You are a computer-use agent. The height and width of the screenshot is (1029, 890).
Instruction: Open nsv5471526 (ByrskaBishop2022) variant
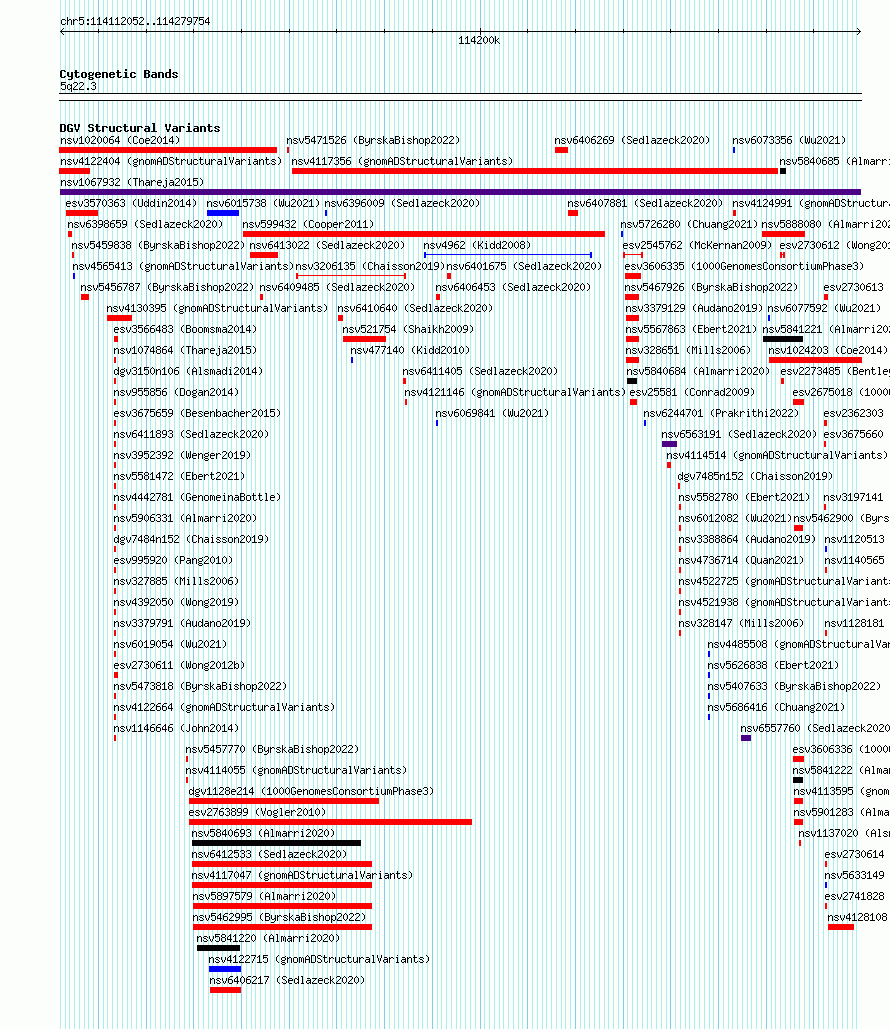pyautogui.click(x=373, y=140)
